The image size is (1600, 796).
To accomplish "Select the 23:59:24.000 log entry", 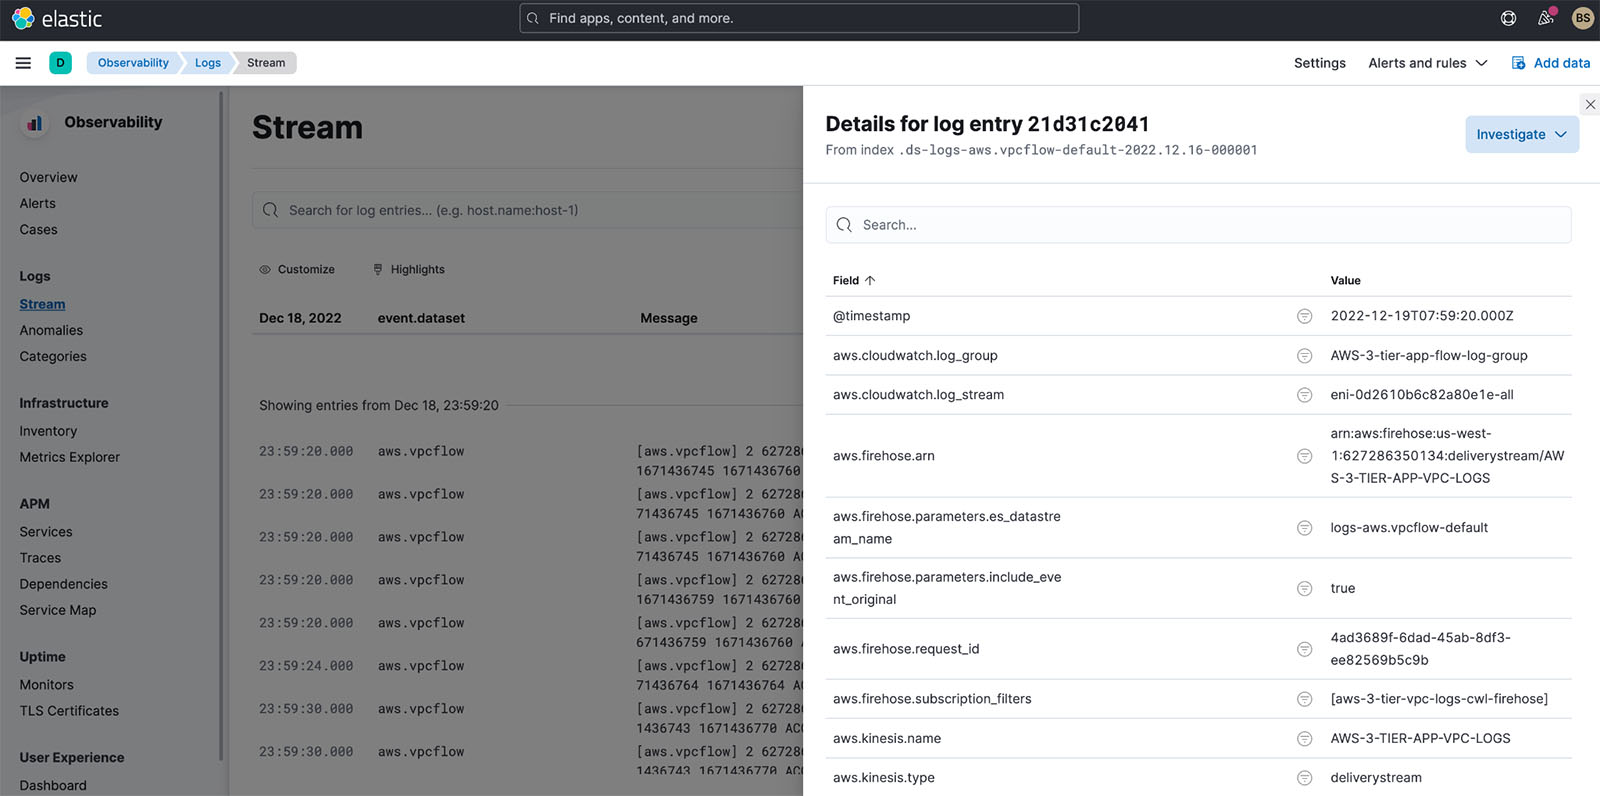I will 530,676.
